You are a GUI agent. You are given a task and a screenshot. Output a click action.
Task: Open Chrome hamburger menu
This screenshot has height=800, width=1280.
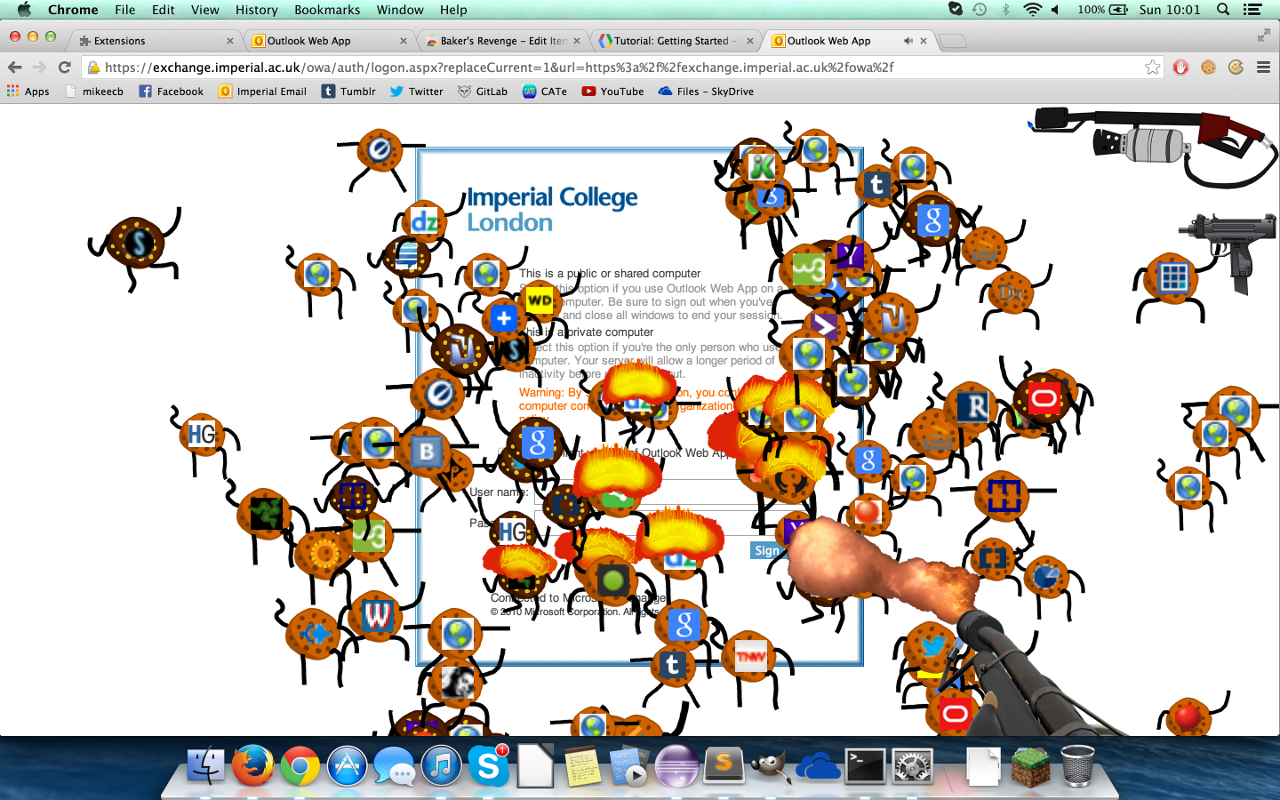[1262, 67]
